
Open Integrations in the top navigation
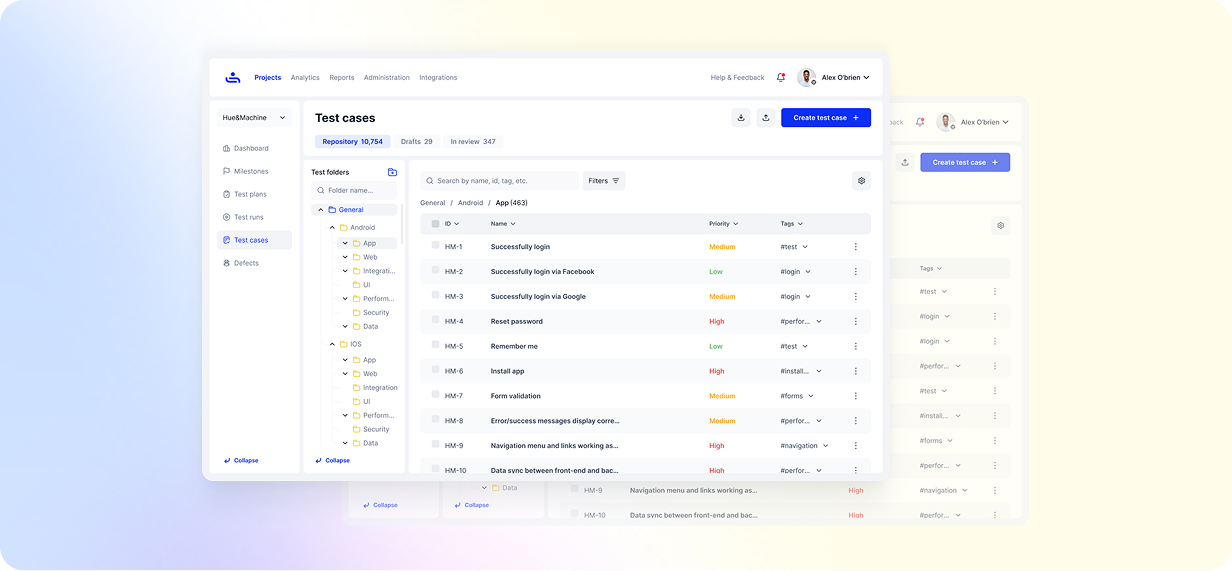(438, 77)
